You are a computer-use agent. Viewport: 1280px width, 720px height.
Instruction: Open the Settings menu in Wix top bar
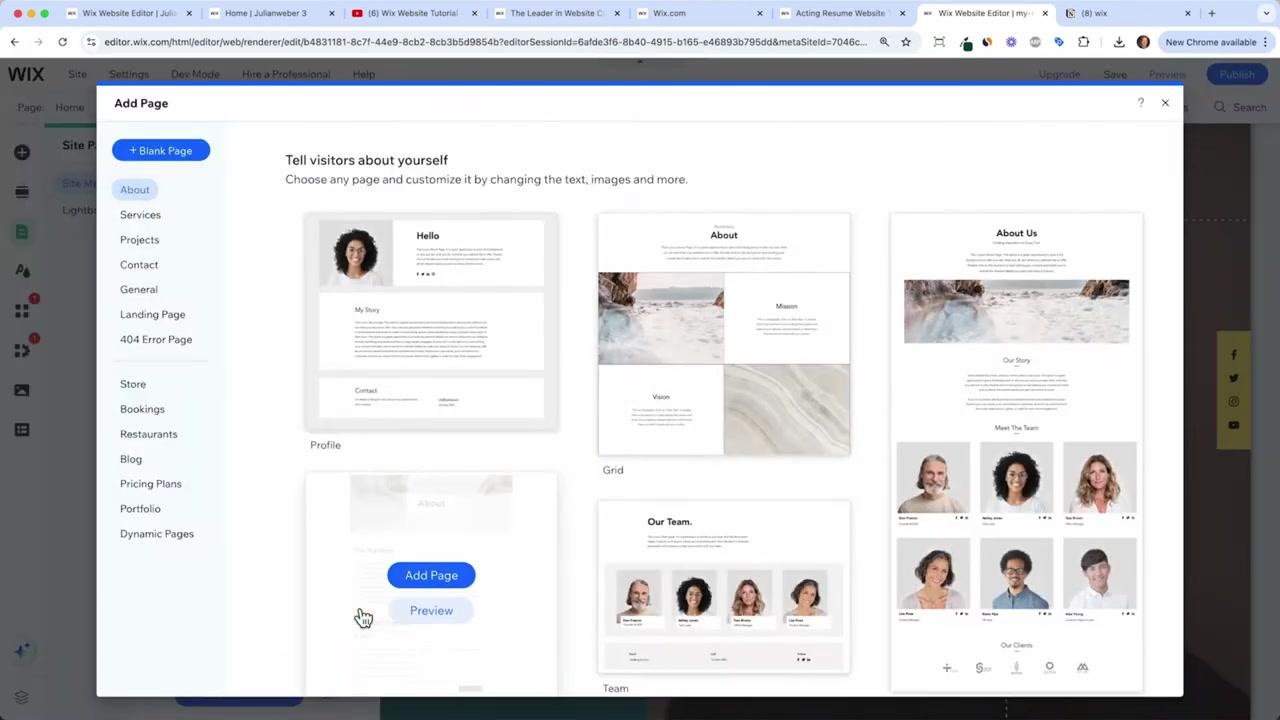coord(129,74)
